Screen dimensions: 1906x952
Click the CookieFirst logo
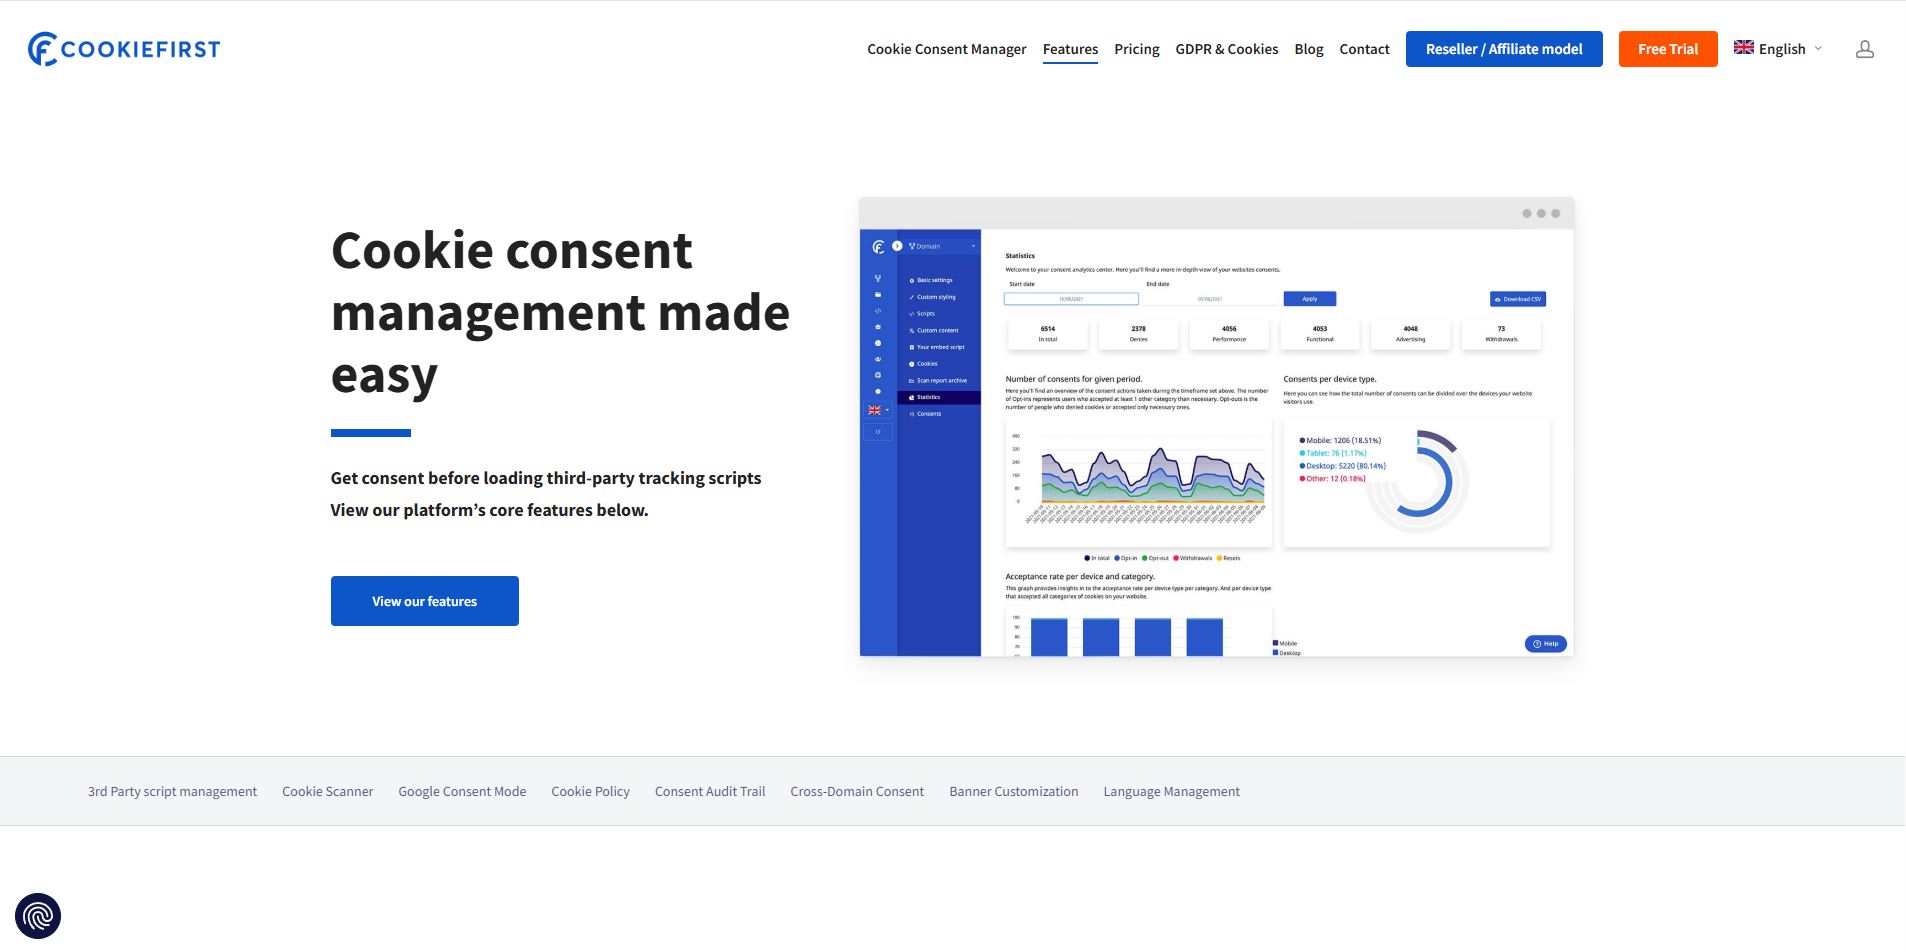click(124, 49)
